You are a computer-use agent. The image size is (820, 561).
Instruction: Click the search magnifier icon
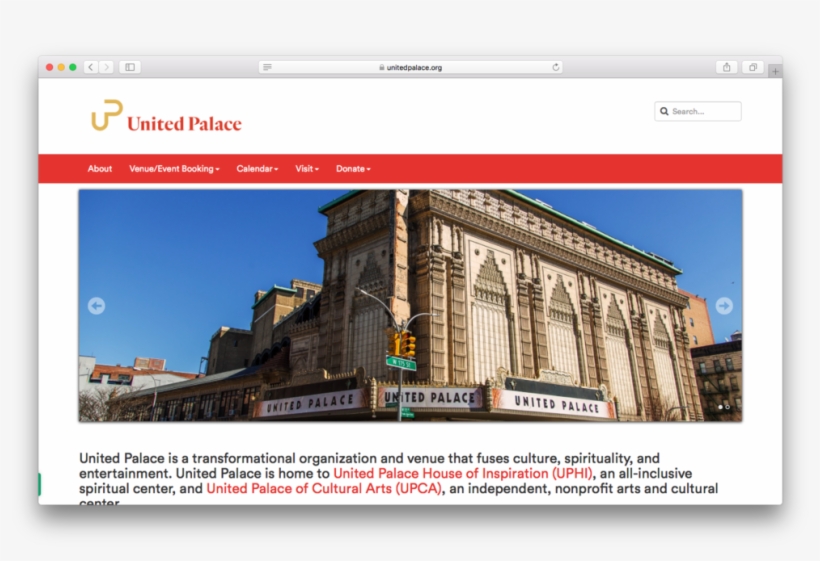tap(664, 111)
